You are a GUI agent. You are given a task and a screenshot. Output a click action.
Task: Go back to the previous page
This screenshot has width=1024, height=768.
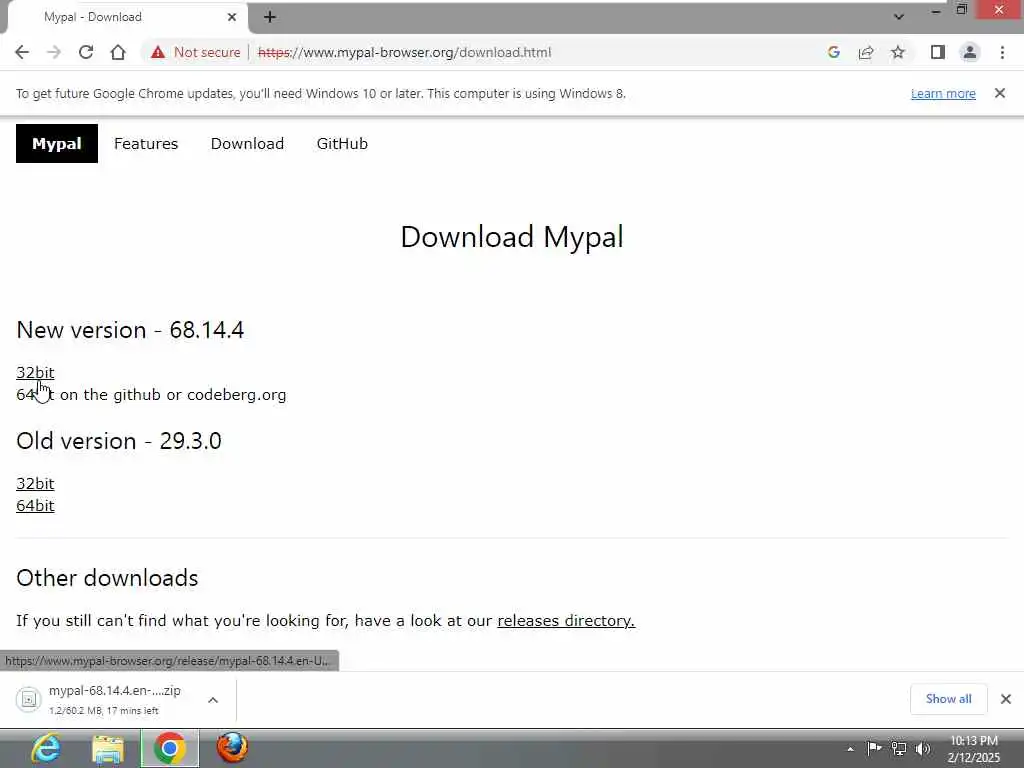22,52
